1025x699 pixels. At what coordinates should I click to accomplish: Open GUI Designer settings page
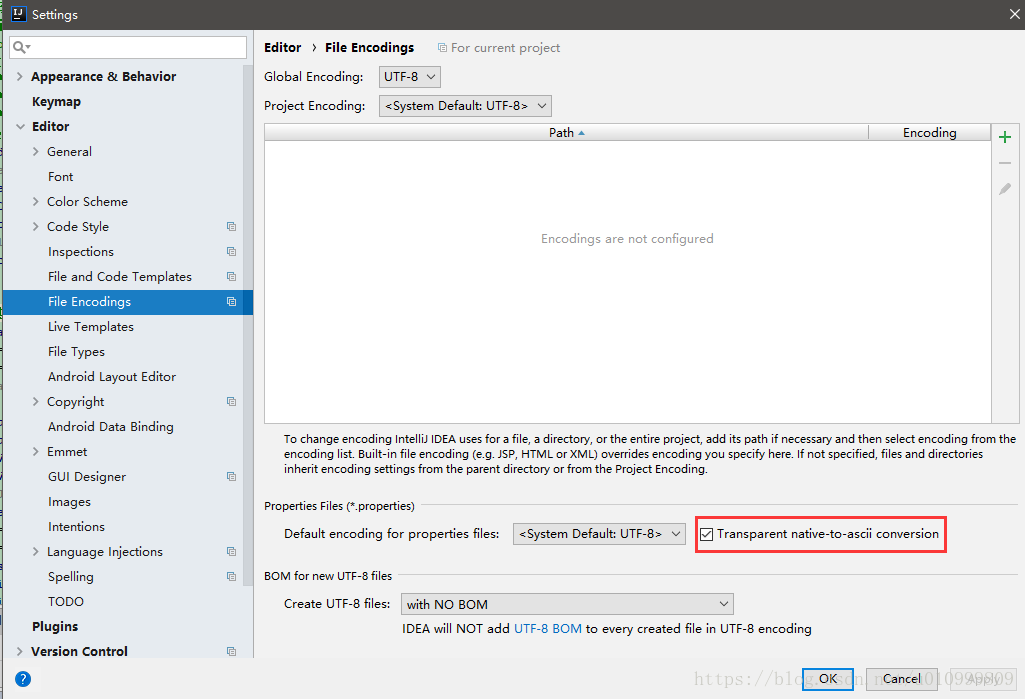point(86,477)
